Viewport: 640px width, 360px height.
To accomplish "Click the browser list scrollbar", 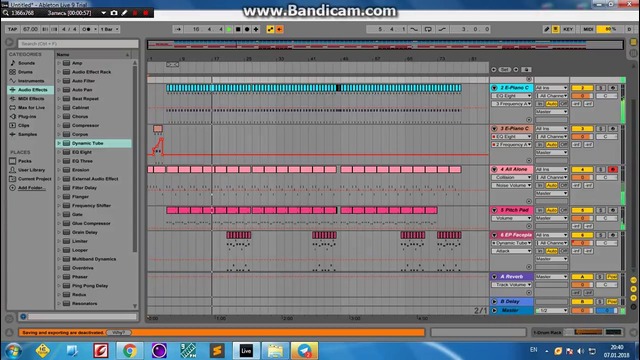I will pyautogui.click(x=135, y=159).
